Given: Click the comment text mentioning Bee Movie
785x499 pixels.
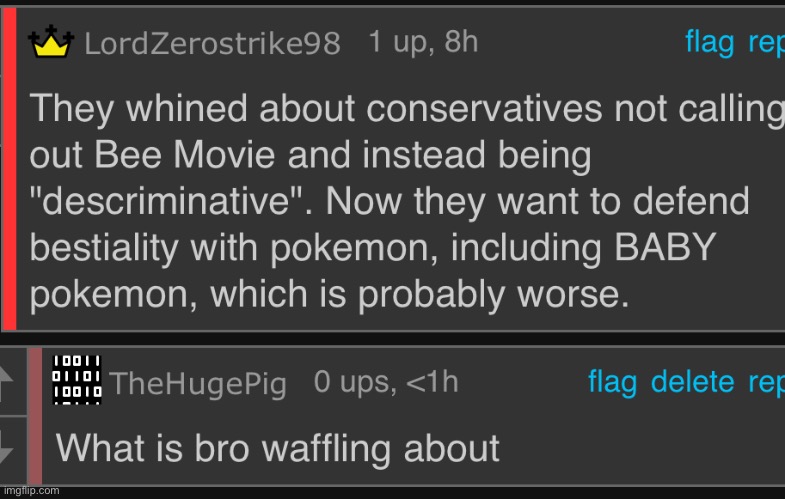Looking at the screenshot, I should [x=407, y=201].
